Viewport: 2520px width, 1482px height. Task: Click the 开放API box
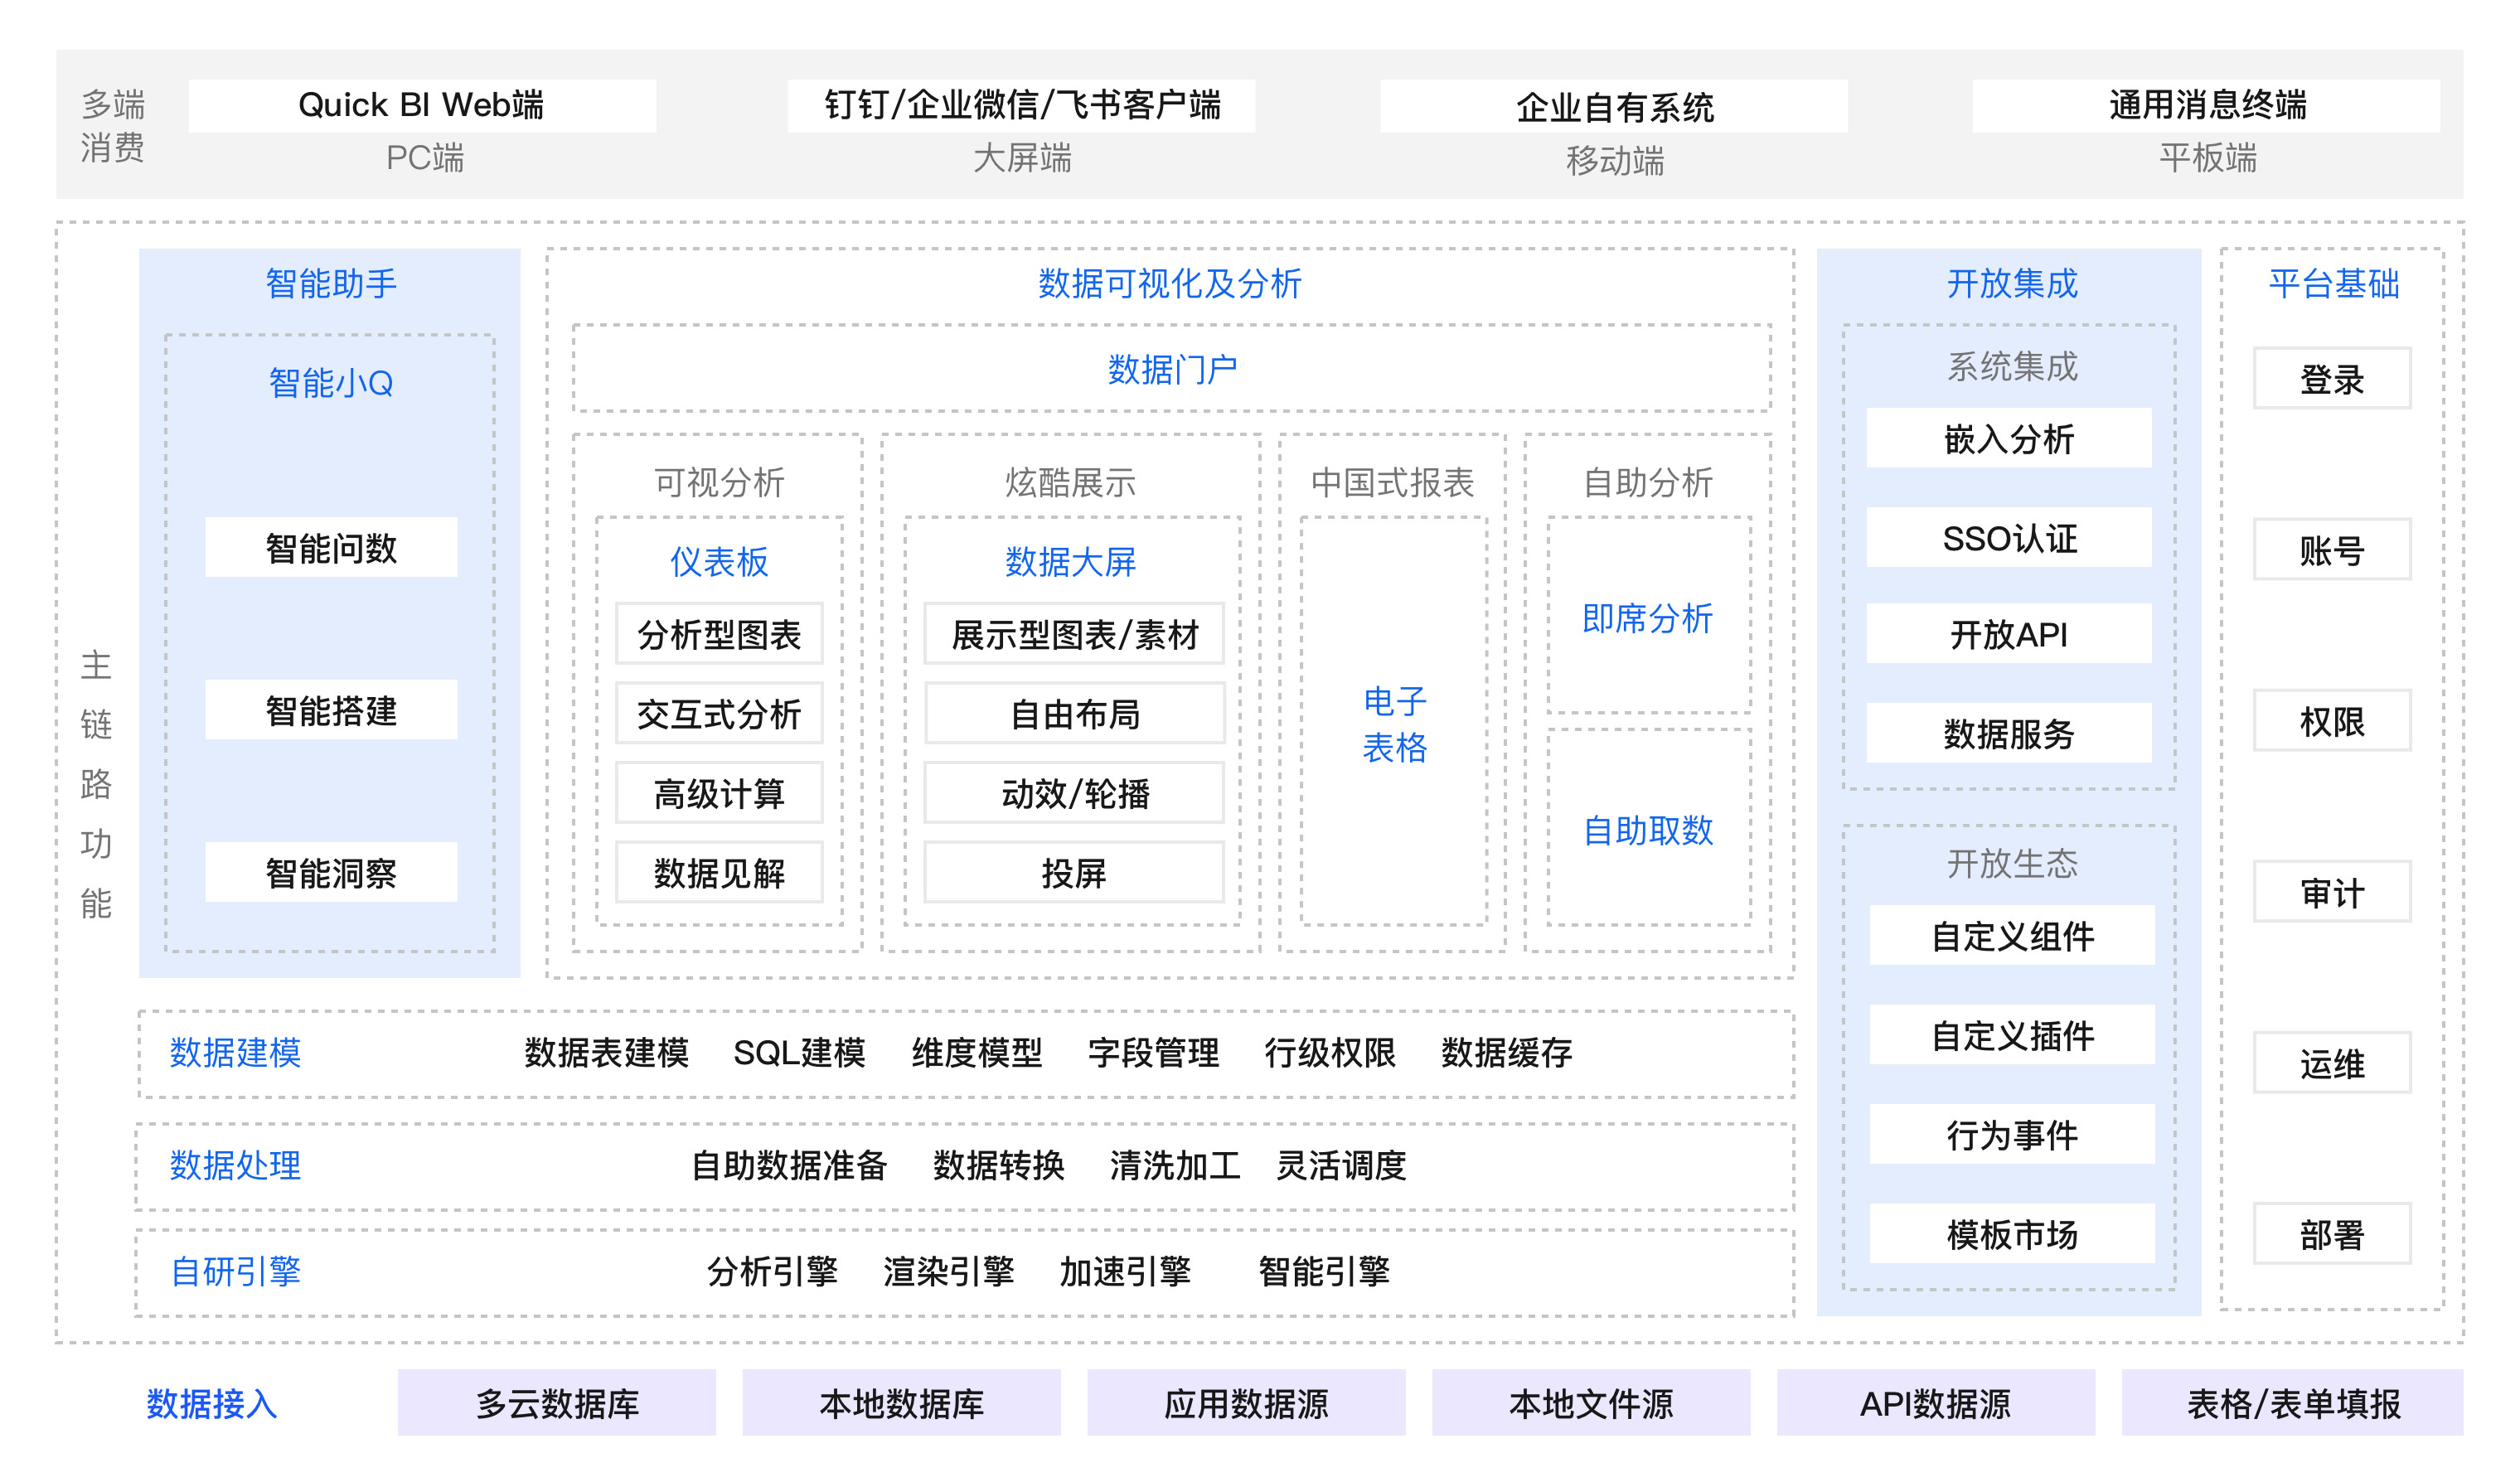[2008, 634]
